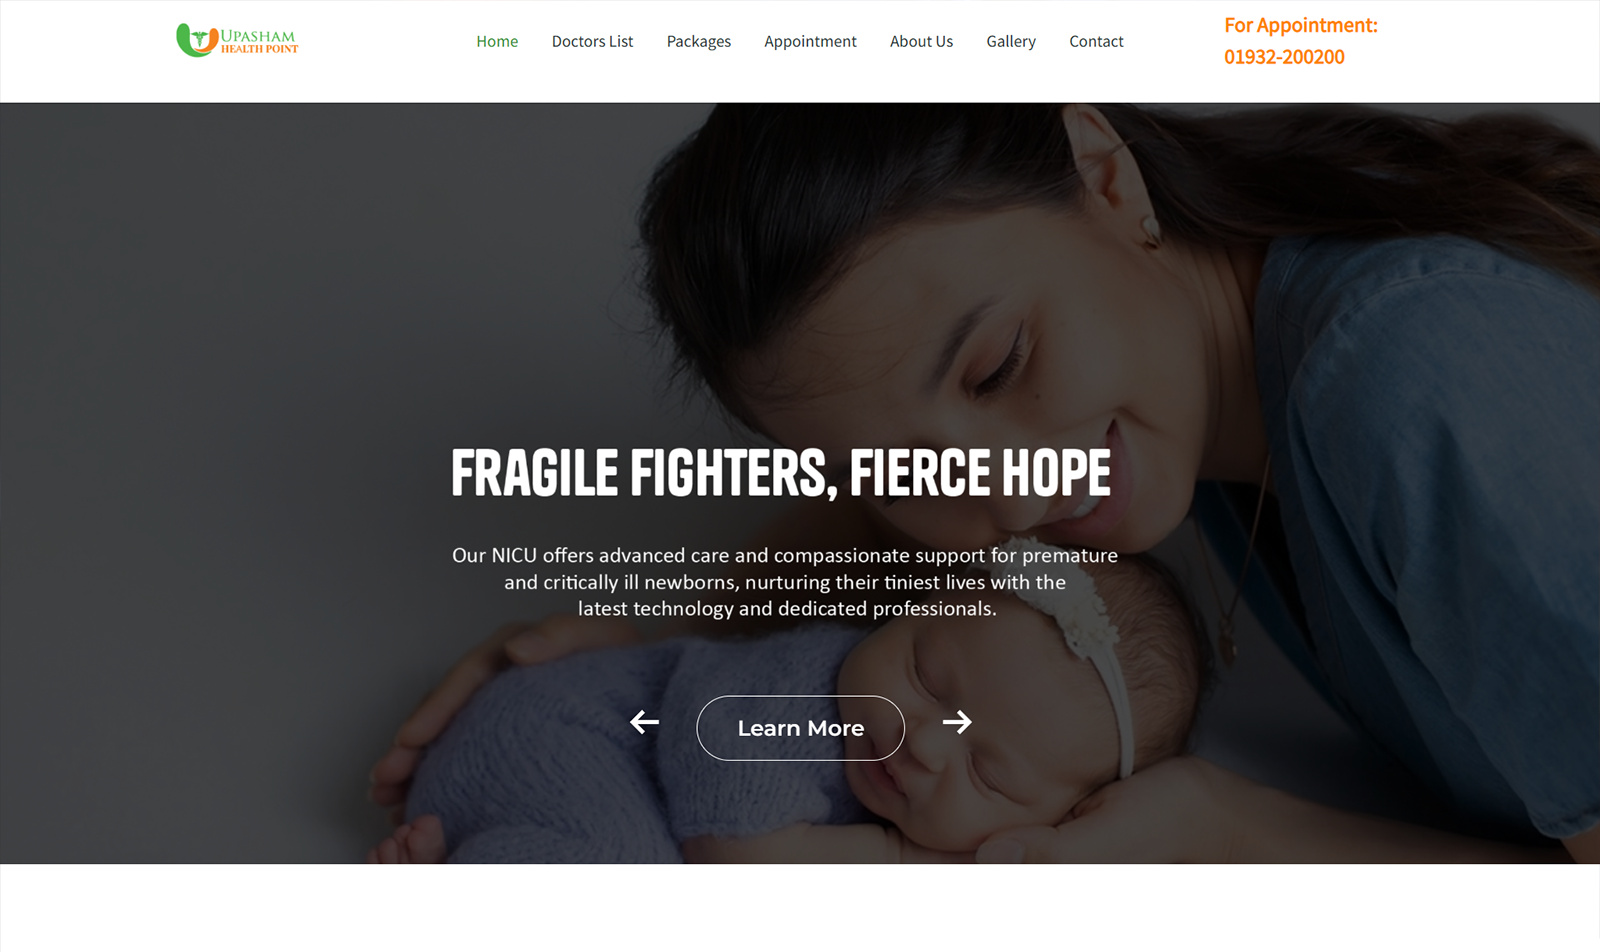Screen dimensions: 1600x952
Task: Open the Doctors List page
Action: coord(592,41)
